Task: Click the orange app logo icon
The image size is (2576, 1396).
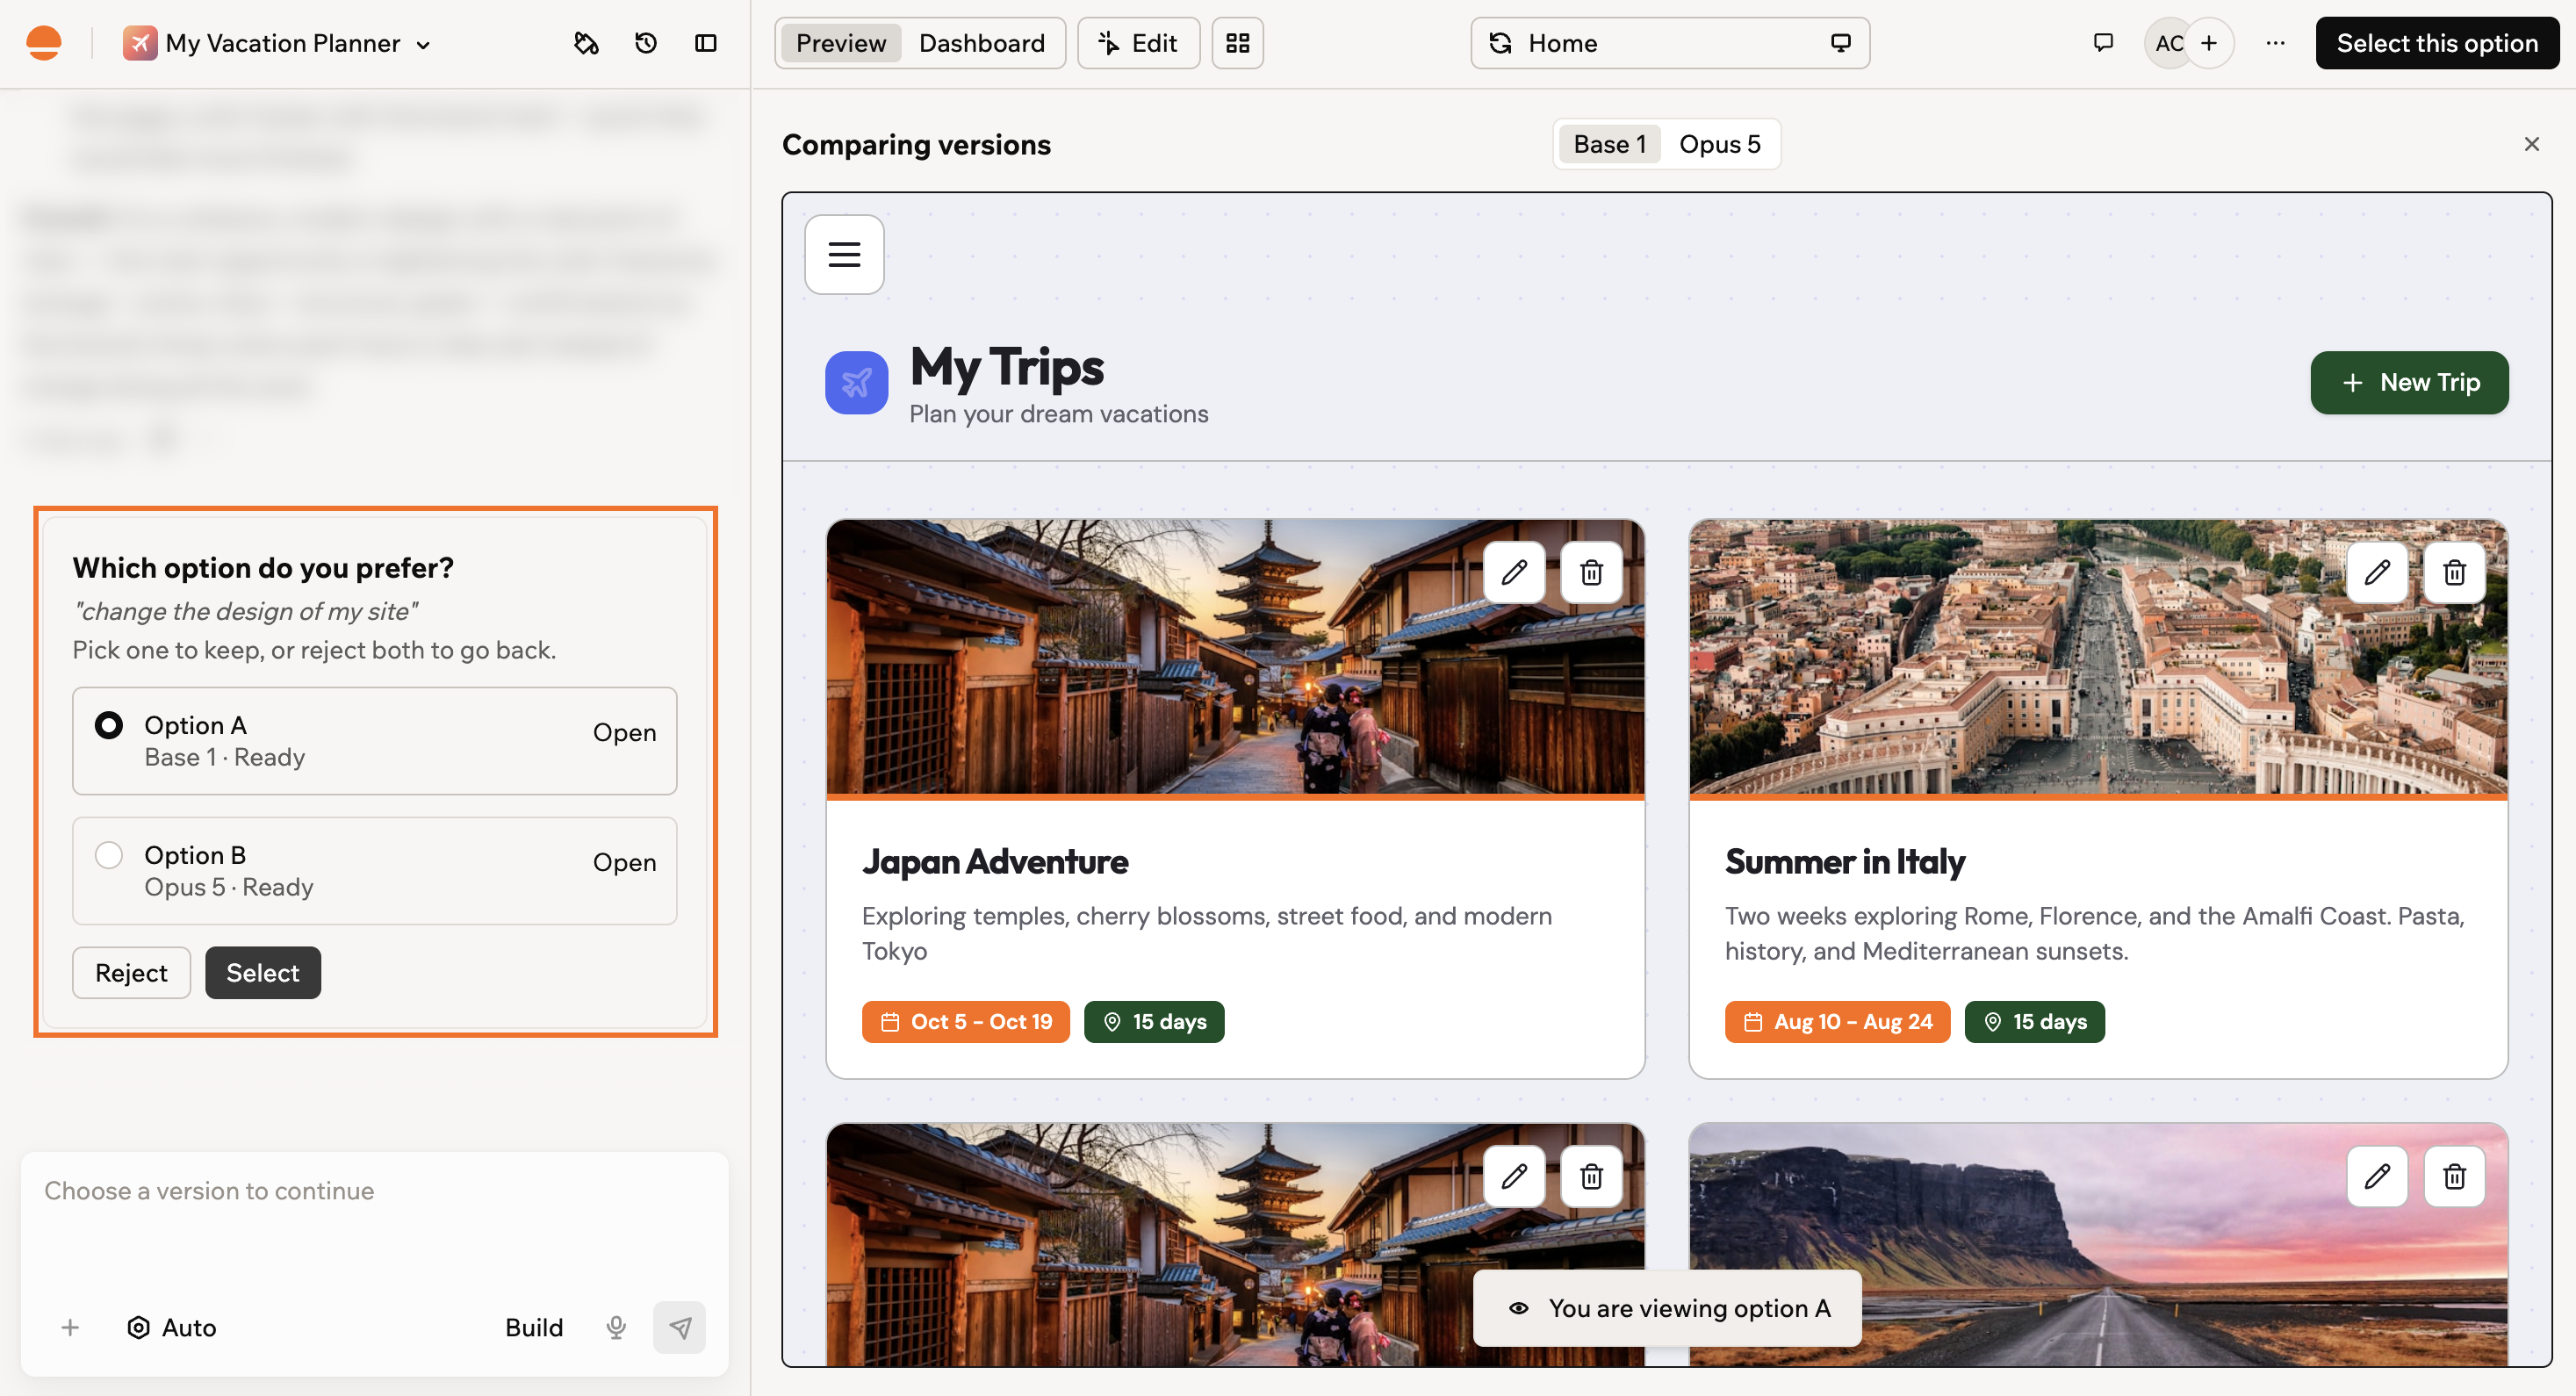Action: click(44, 43)
